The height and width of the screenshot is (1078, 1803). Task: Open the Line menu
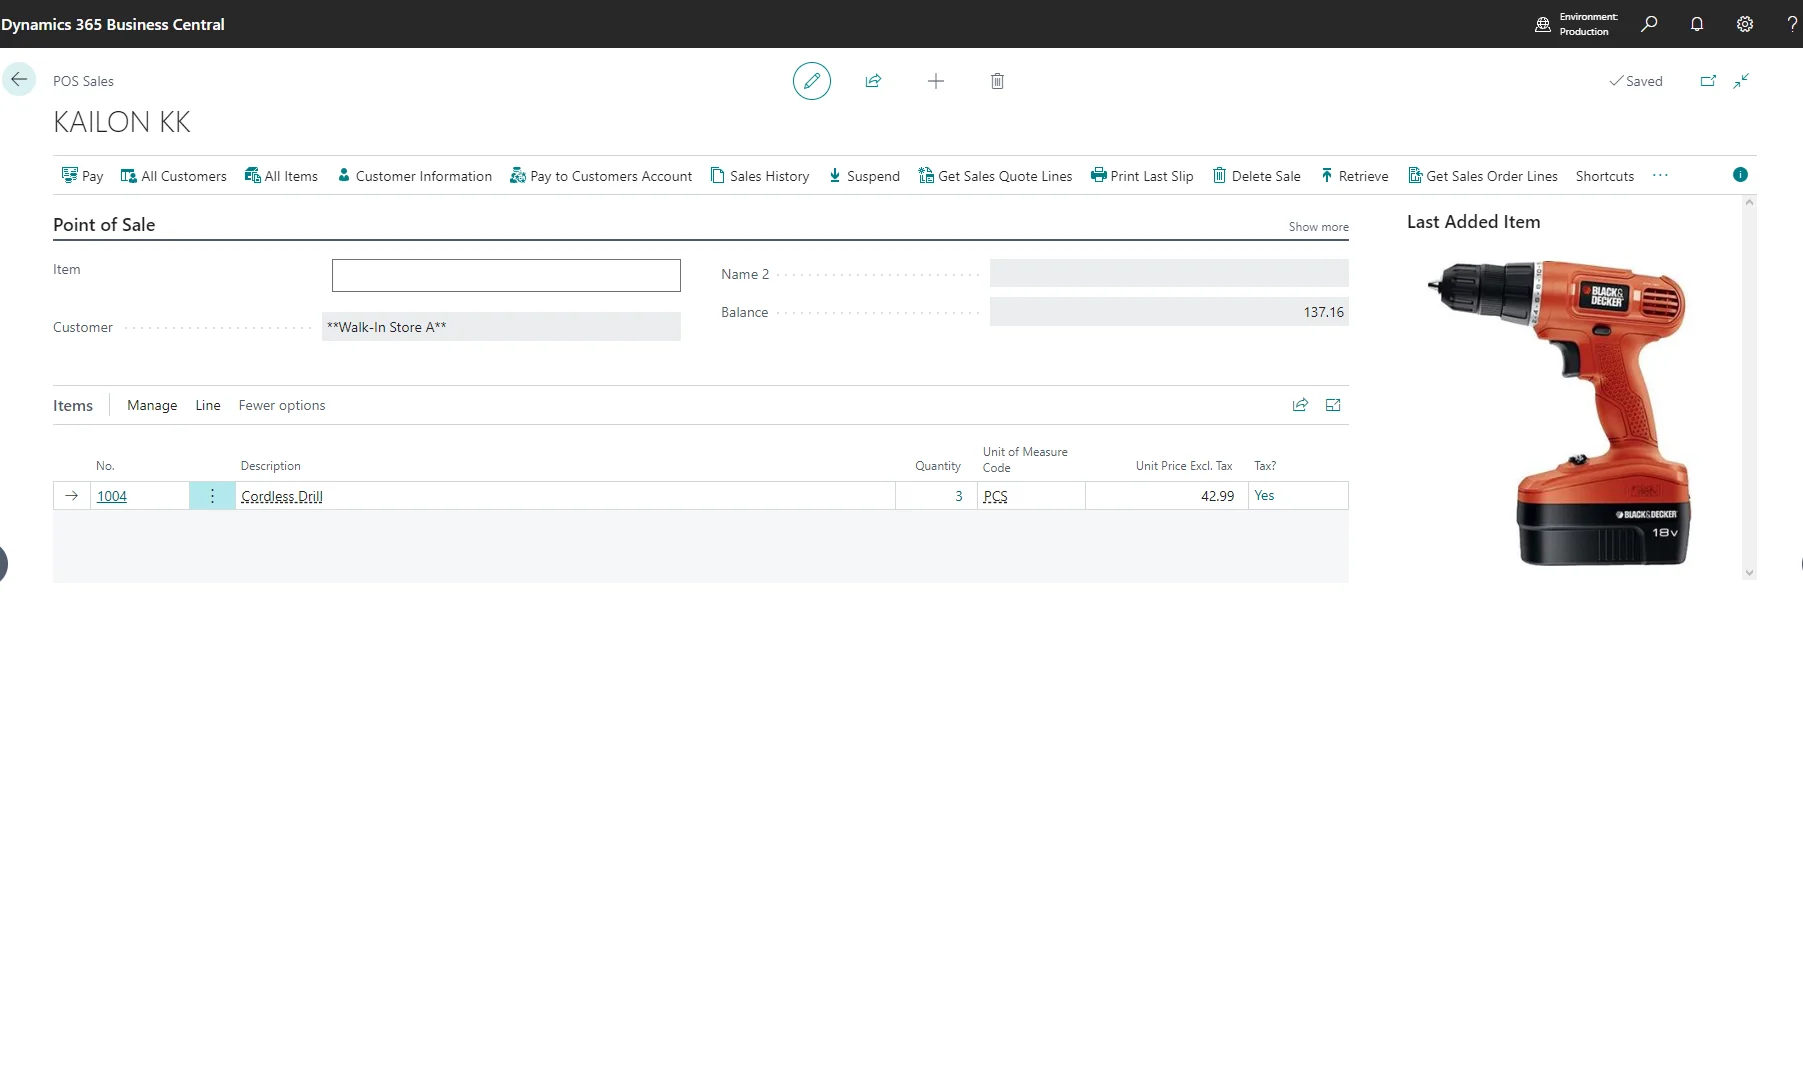[208, 405]
